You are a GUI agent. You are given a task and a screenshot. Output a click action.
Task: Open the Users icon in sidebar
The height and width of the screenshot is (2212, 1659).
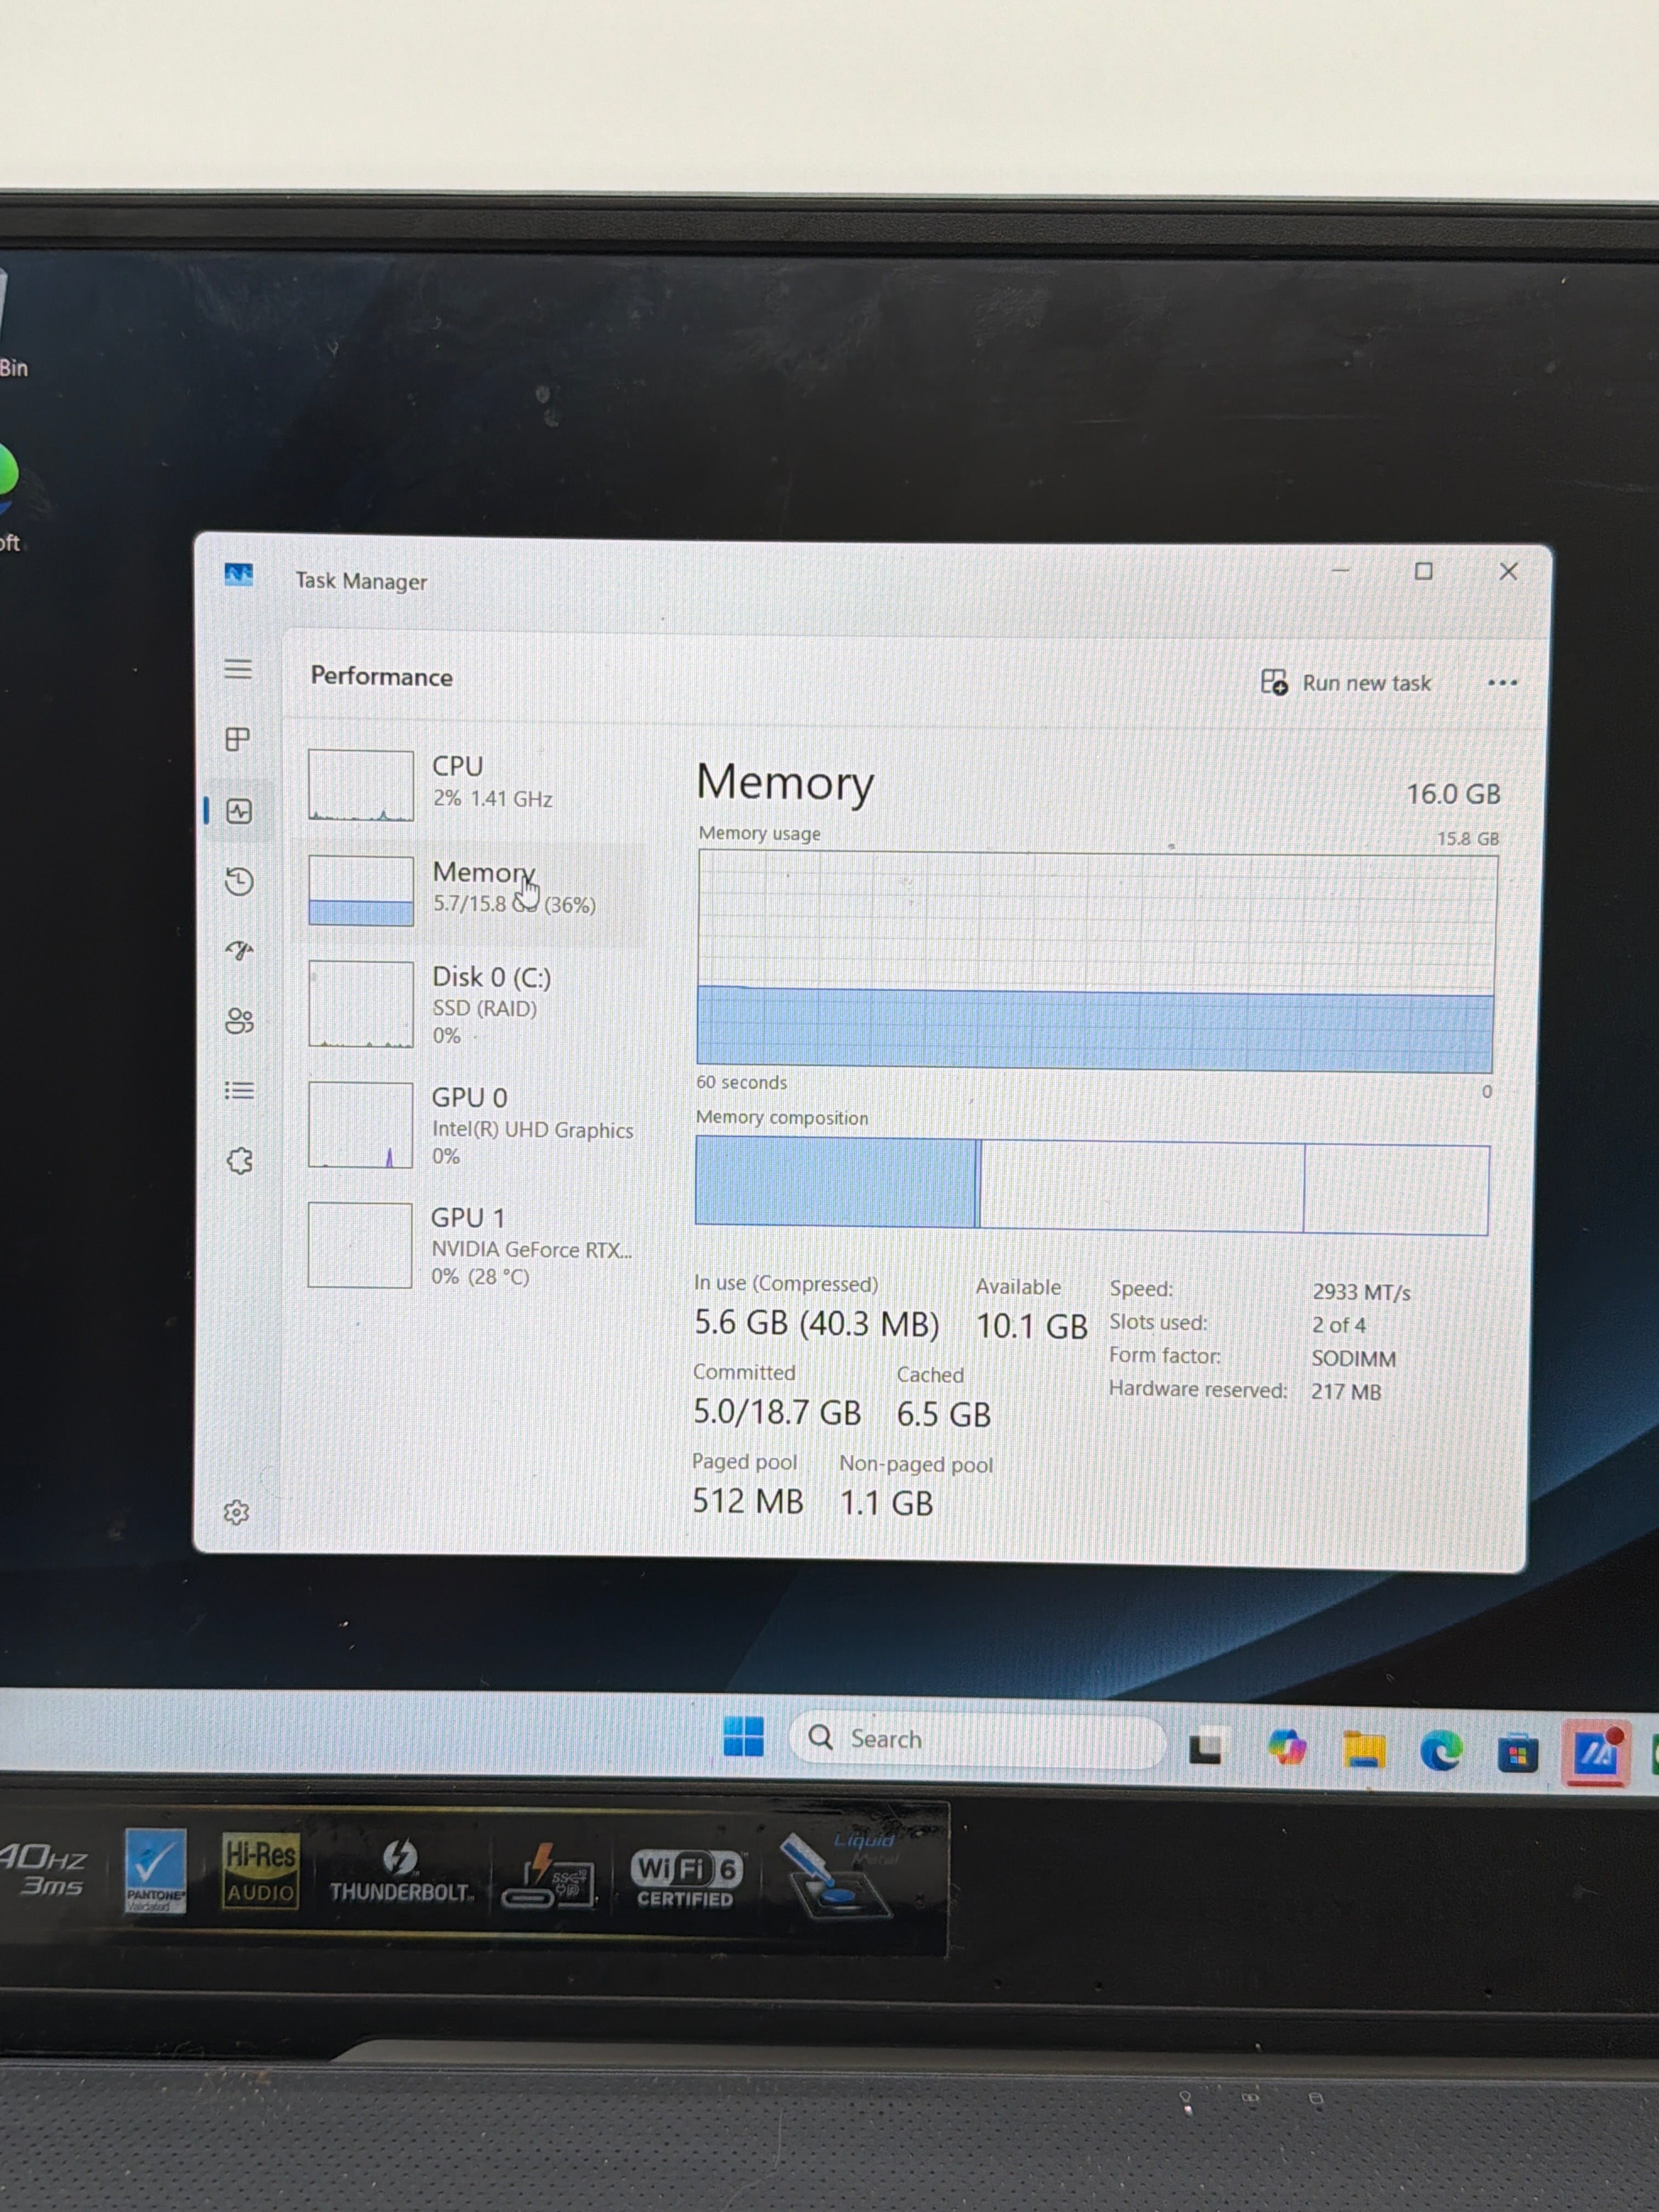point(239,1021)
